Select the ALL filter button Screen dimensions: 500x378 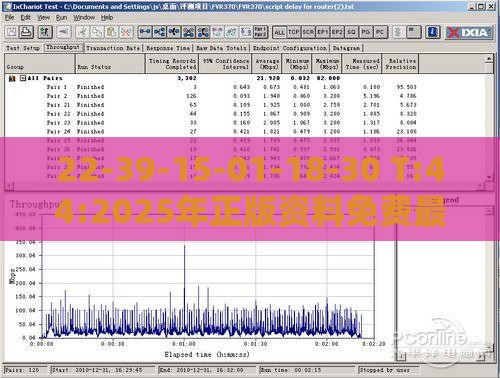[279, 32]
